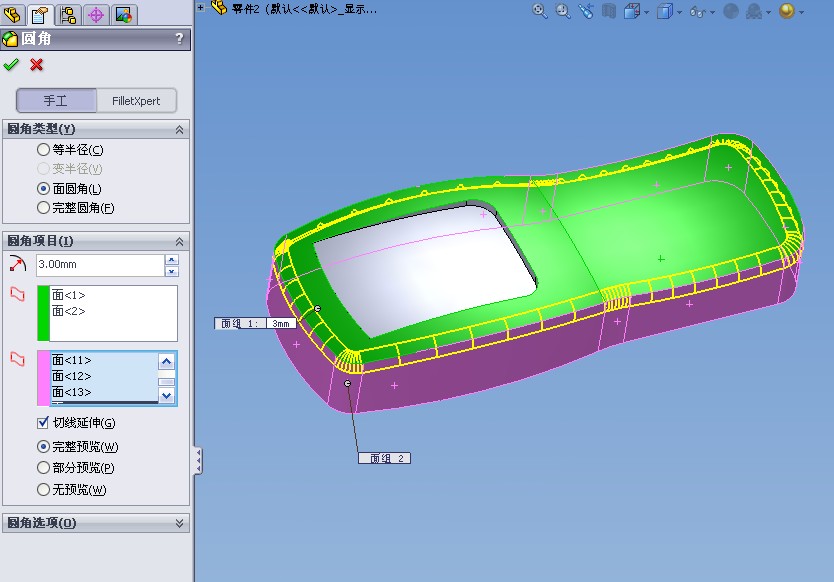Click the up arrow of second face list
Viewport: 834px width, 582px height.
[166, 362]
